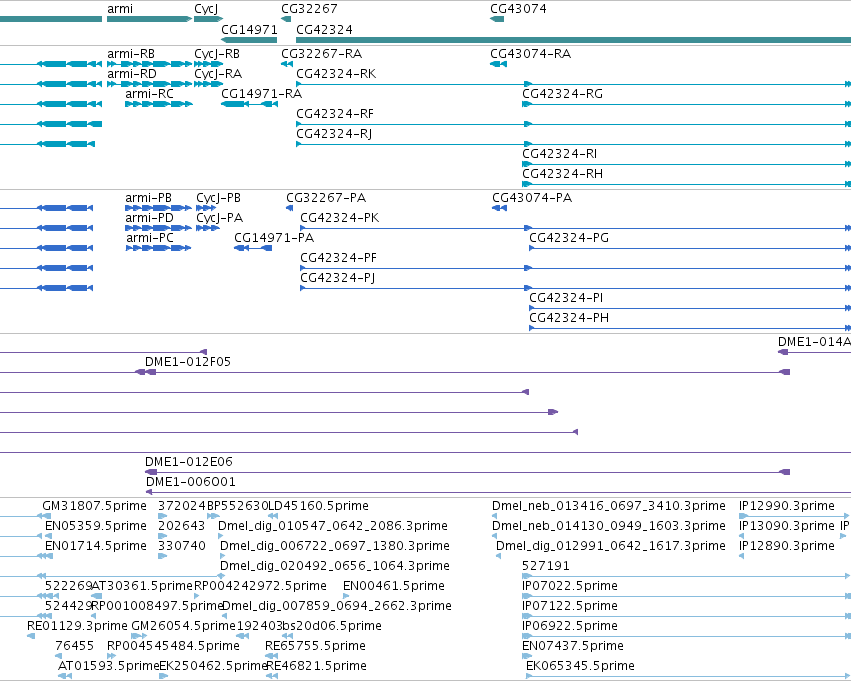Screen dimensions: 851x681
Task: Click the CycJ gene label
Action: [x=206, y=9]
